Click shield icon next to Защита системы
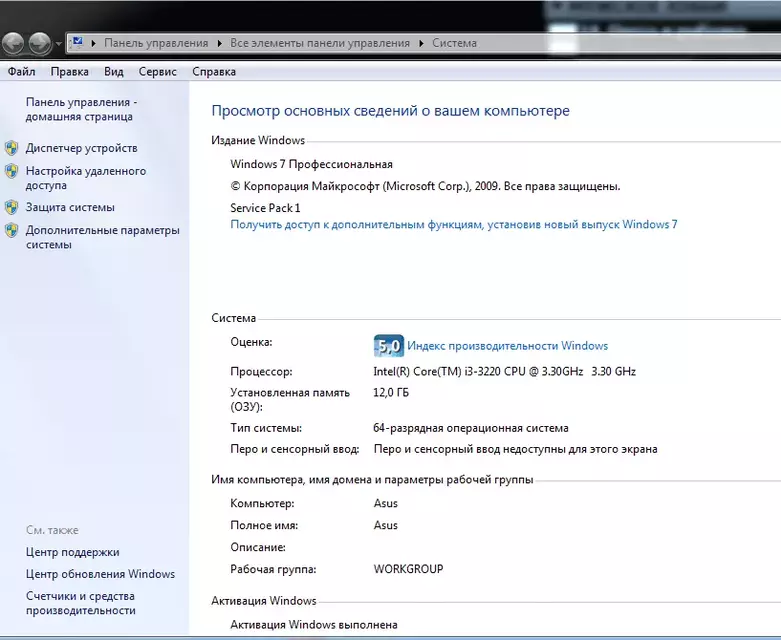The image size is (781, 640). (x=11, y=207)
